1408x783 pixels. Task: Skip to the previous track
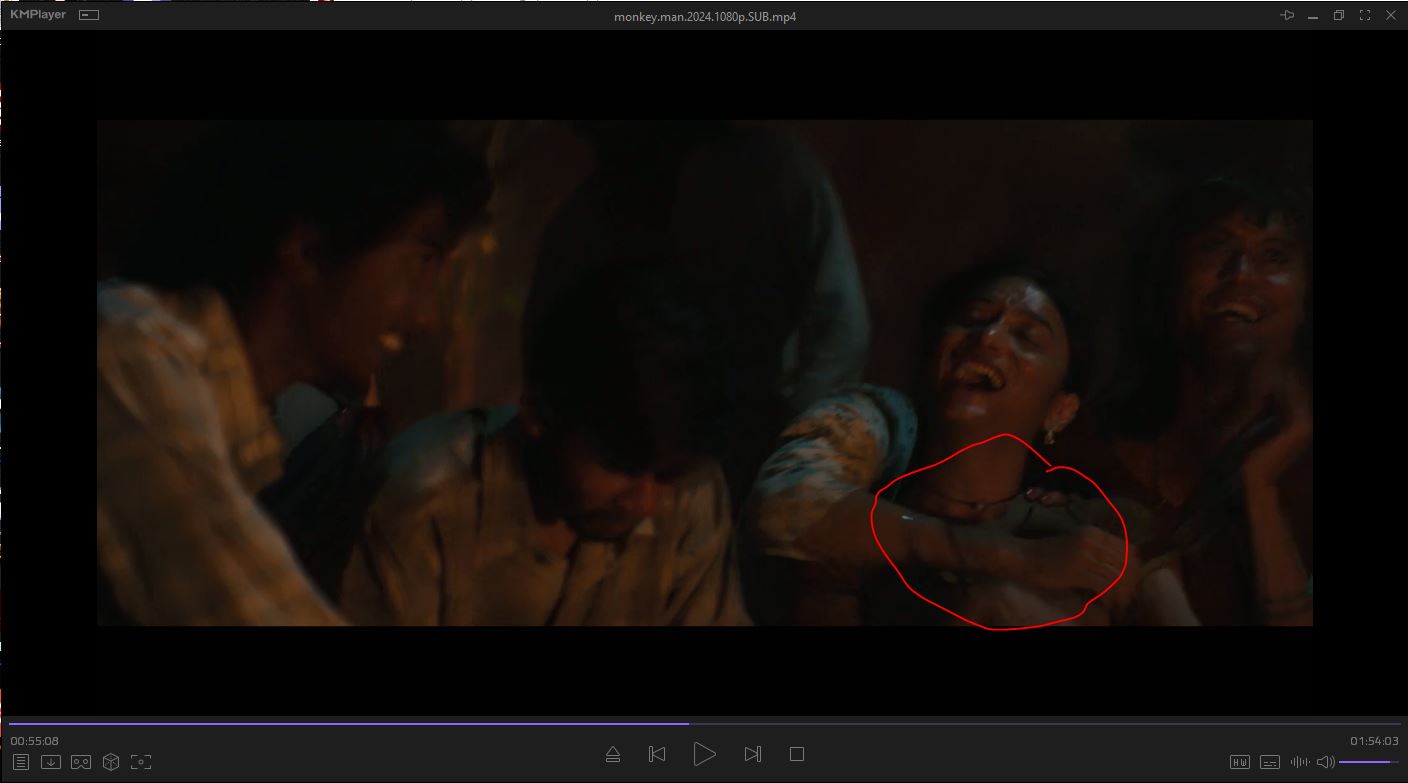pyautogui.click(x=657, y=754)
